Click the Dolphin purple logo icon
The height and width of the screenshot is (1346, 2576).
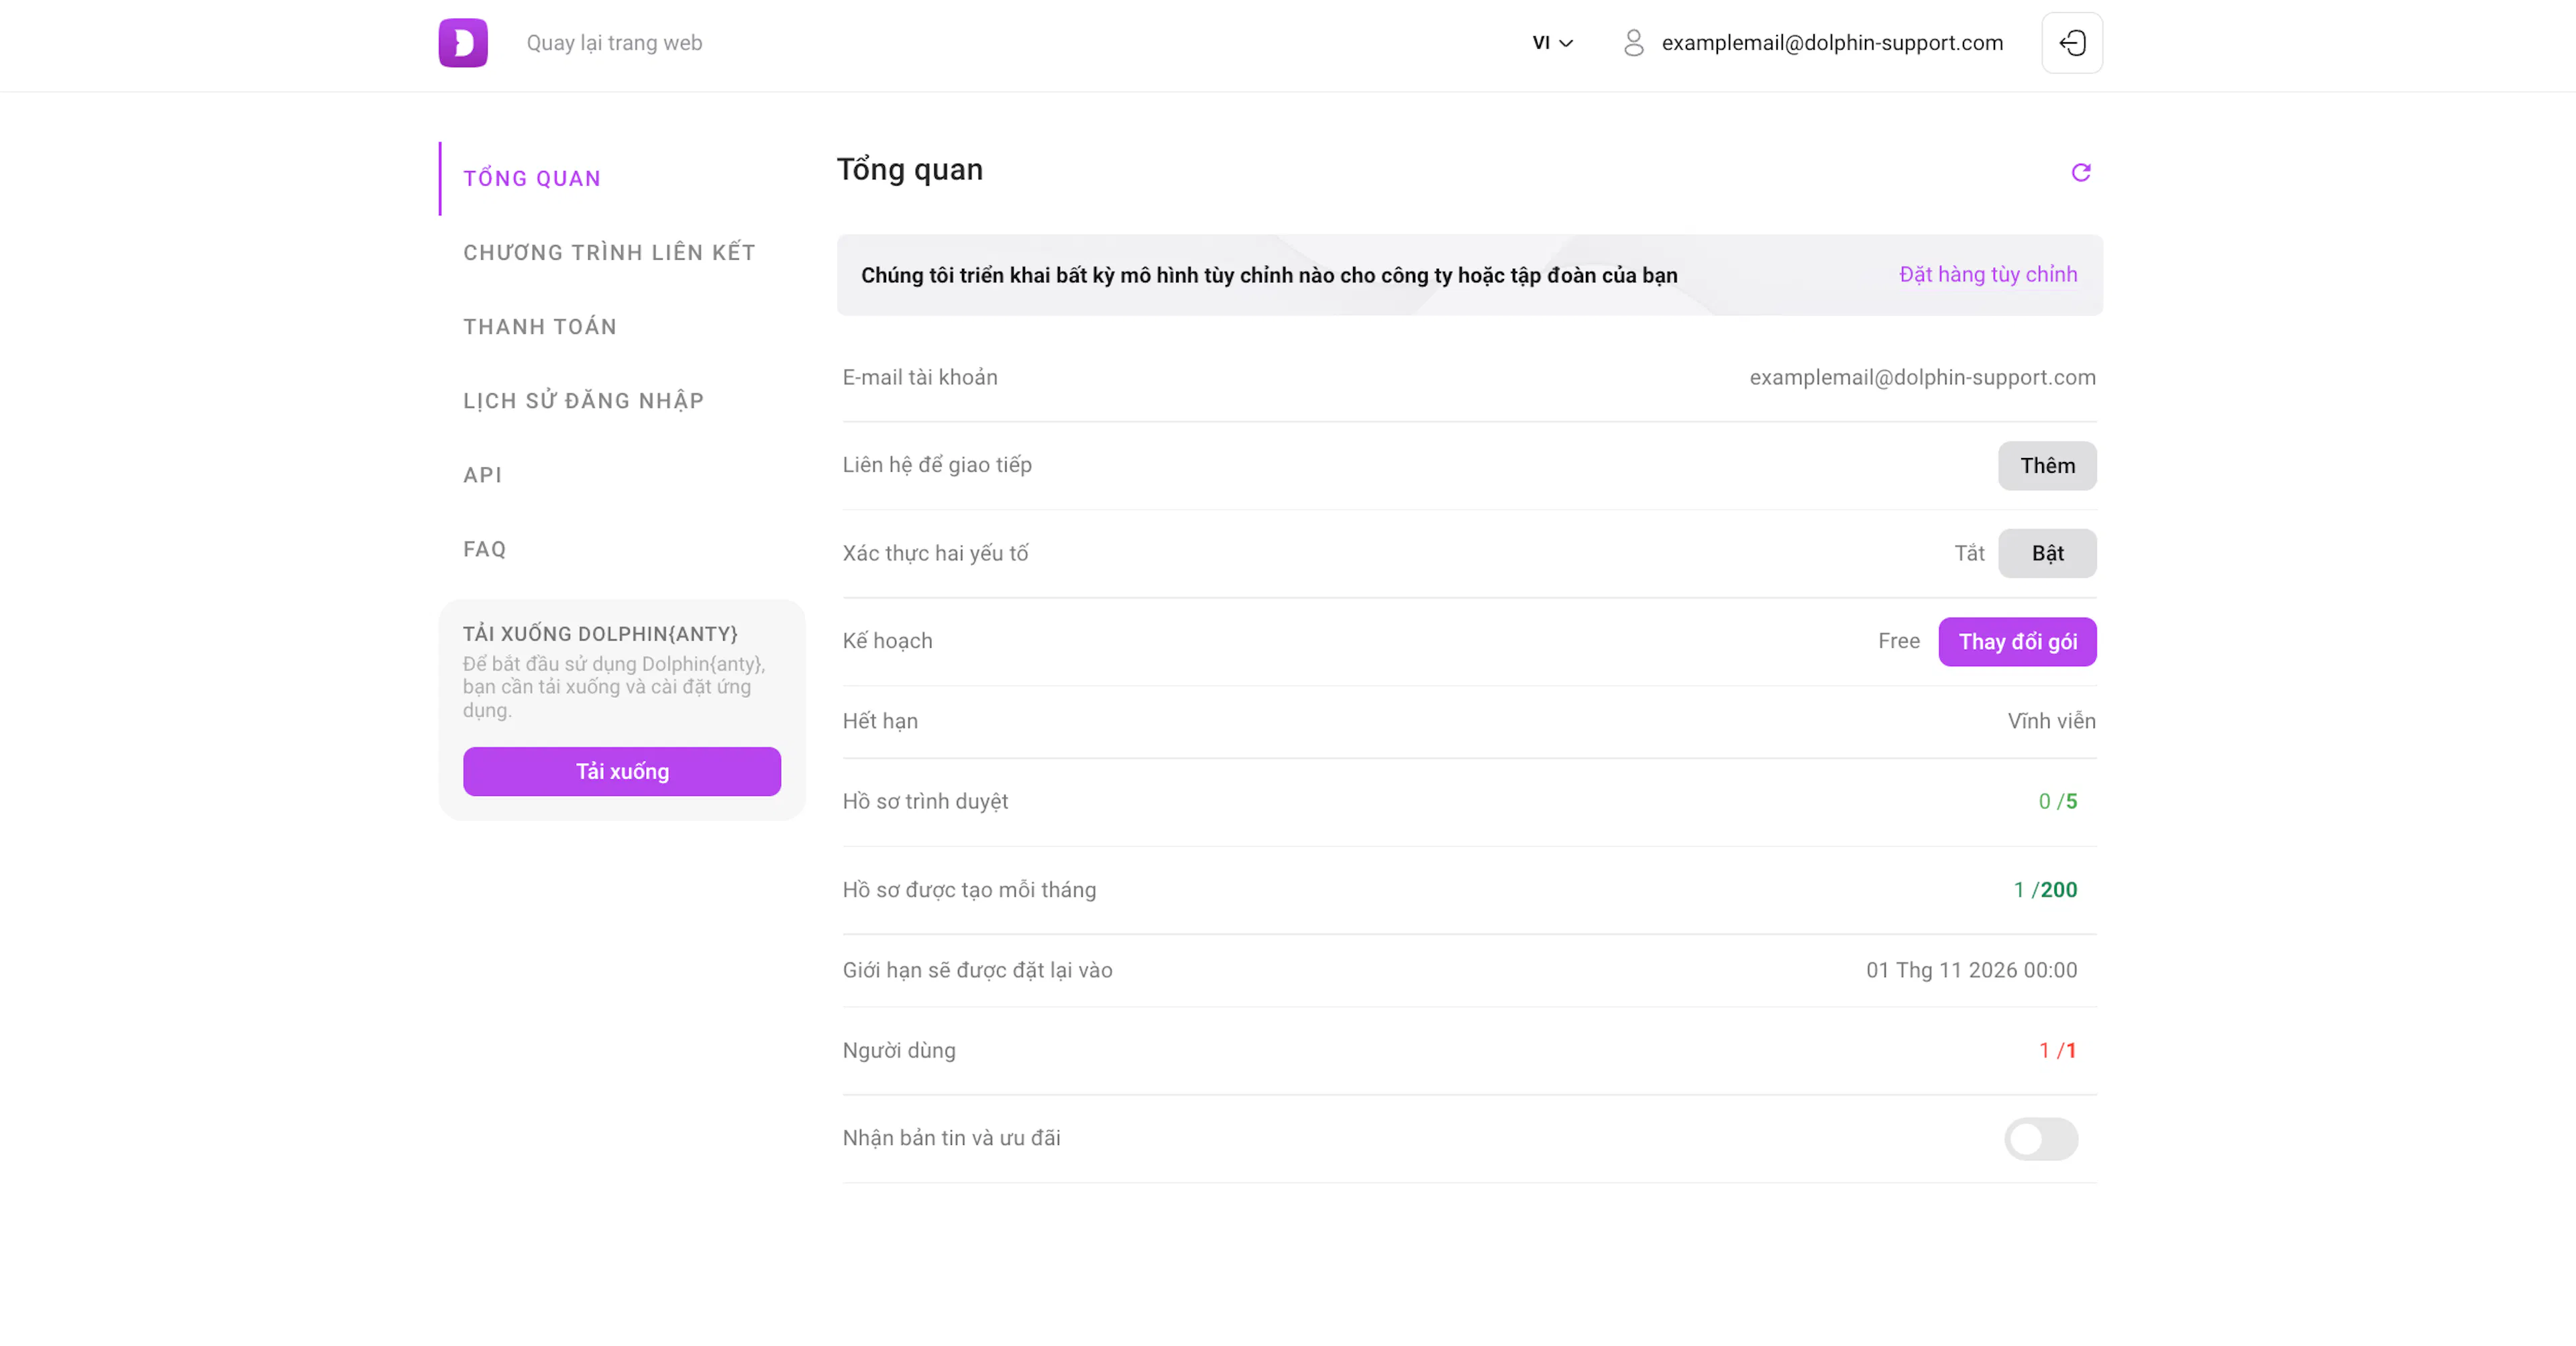463,43
